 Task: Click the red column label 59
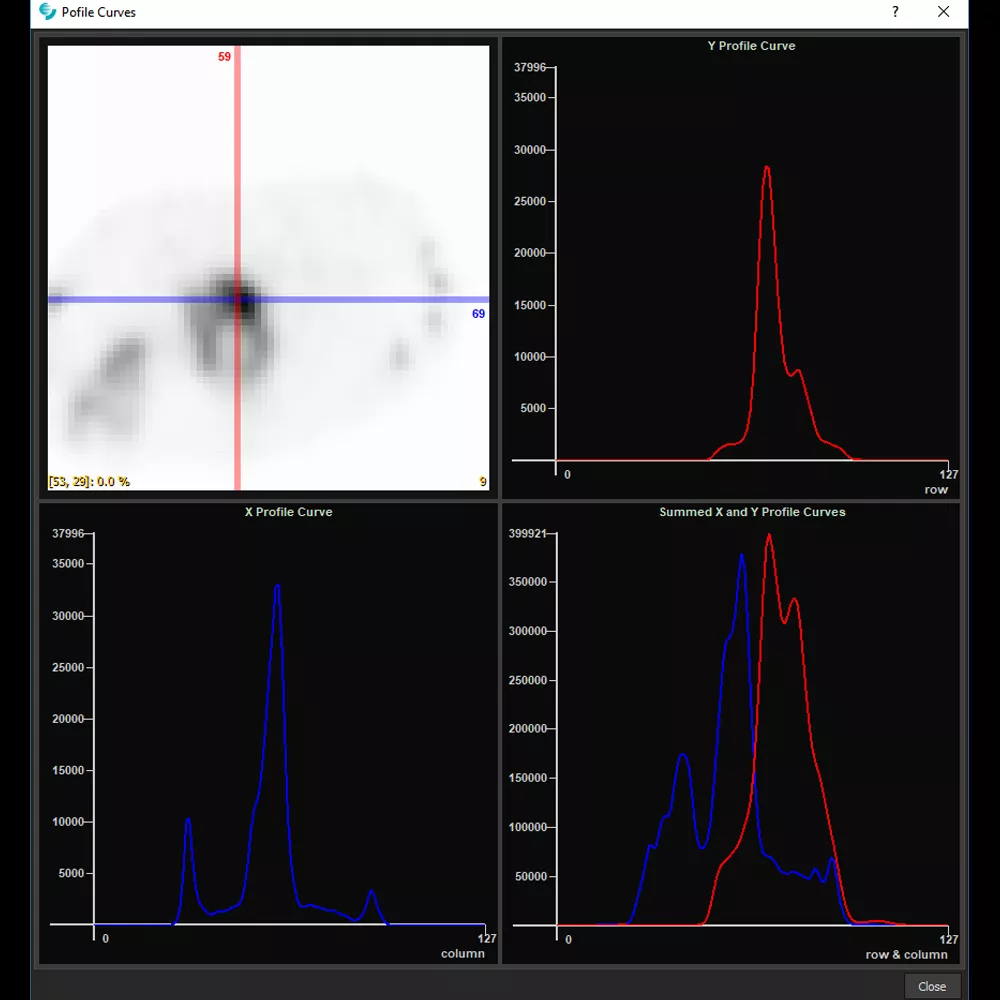pyautogui.click(x=224, y=57)
